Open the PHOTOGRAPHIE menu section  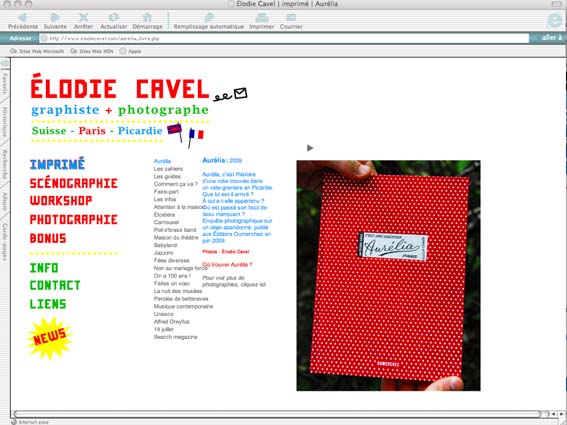pyautogui.click(x=74, y=219)
